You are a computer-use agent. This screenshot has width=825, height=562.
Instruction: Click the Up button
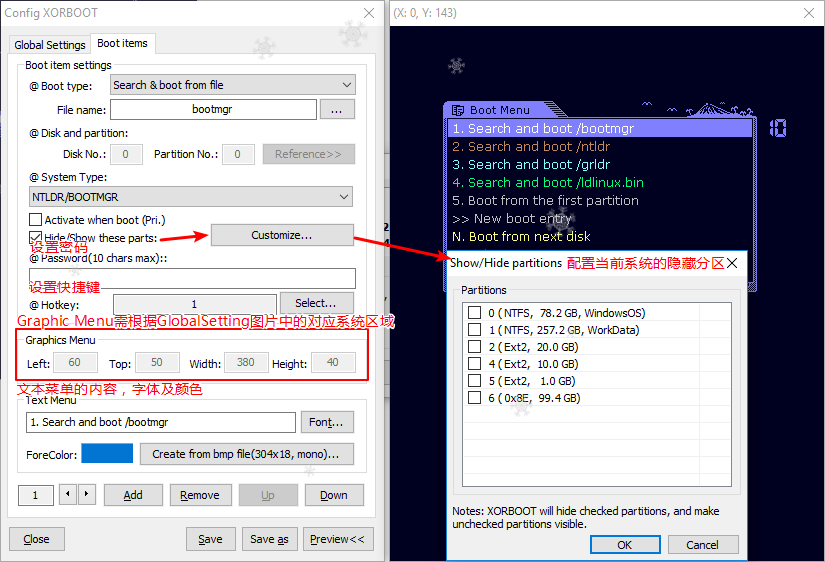pos(268,495)
